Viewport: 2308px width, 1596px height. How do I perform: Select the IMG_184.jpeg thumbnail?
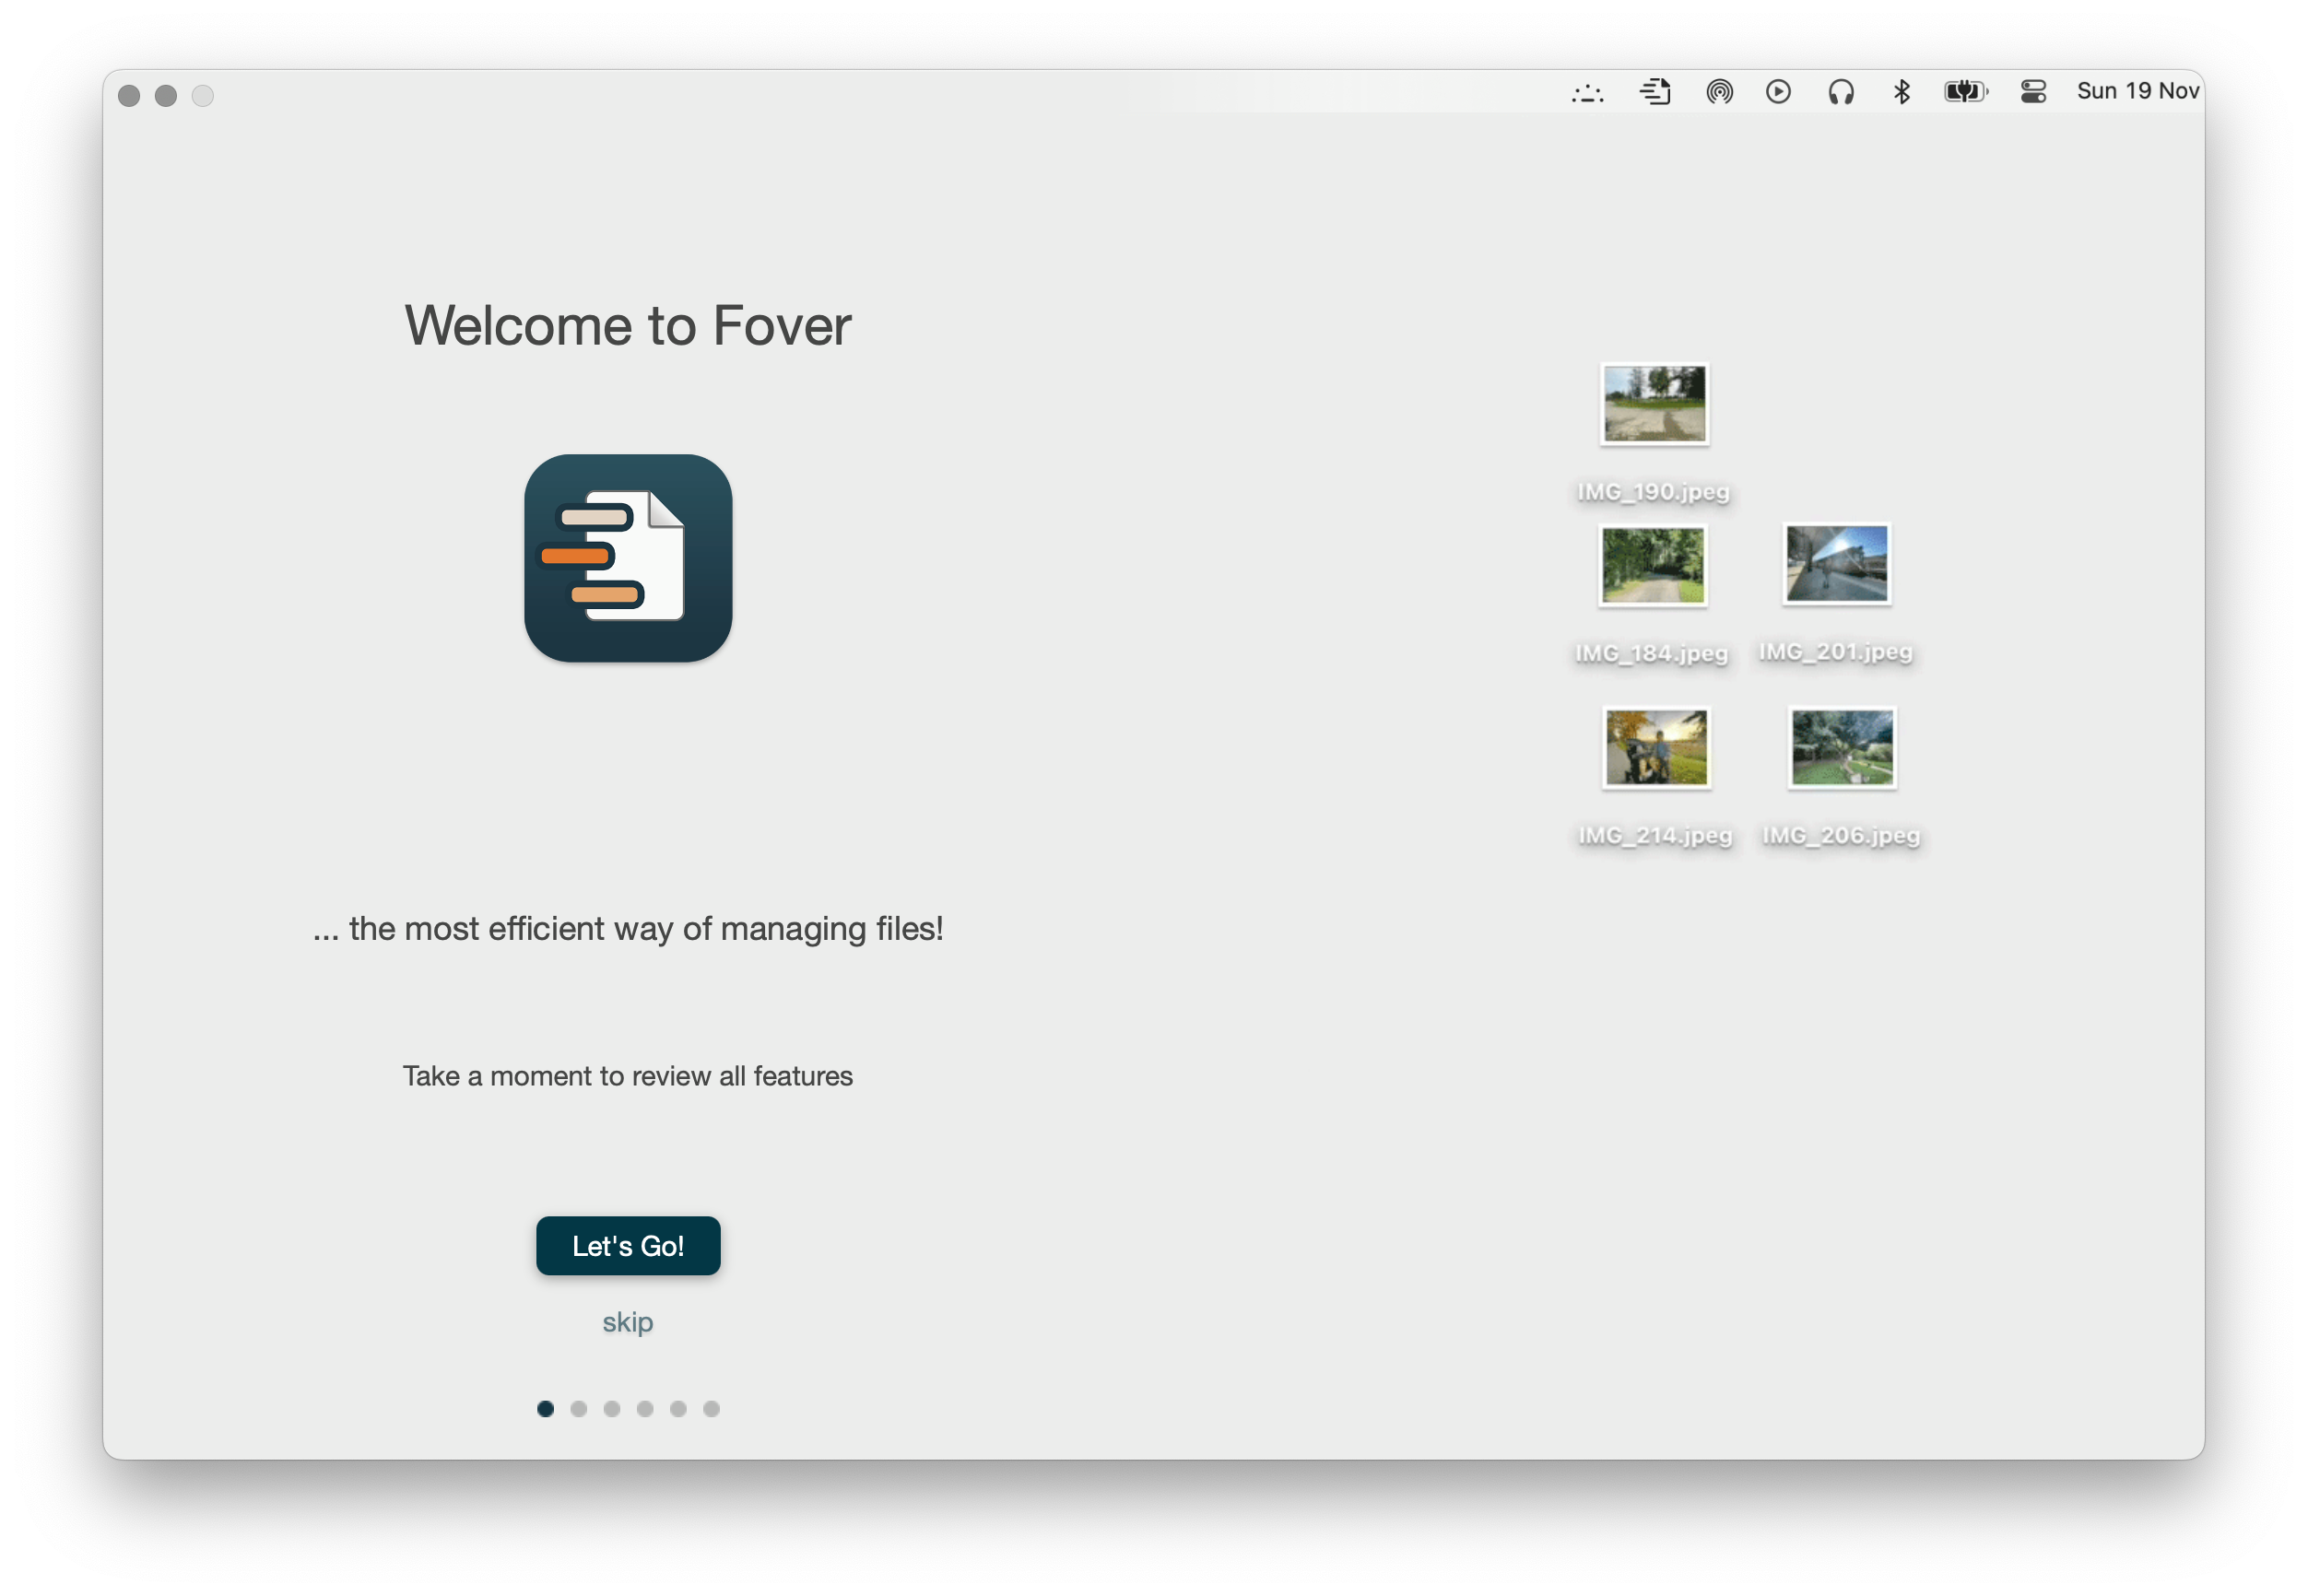1652,566
